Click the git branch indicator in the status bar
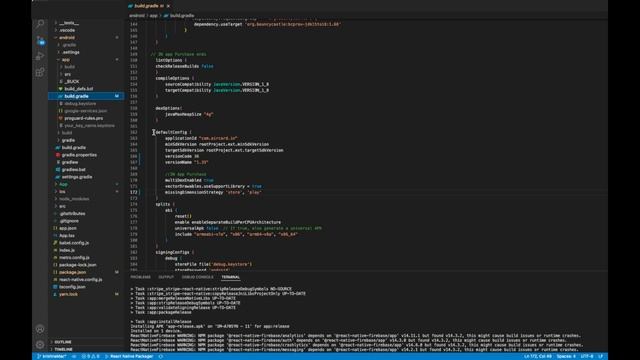 click(52, 356)
